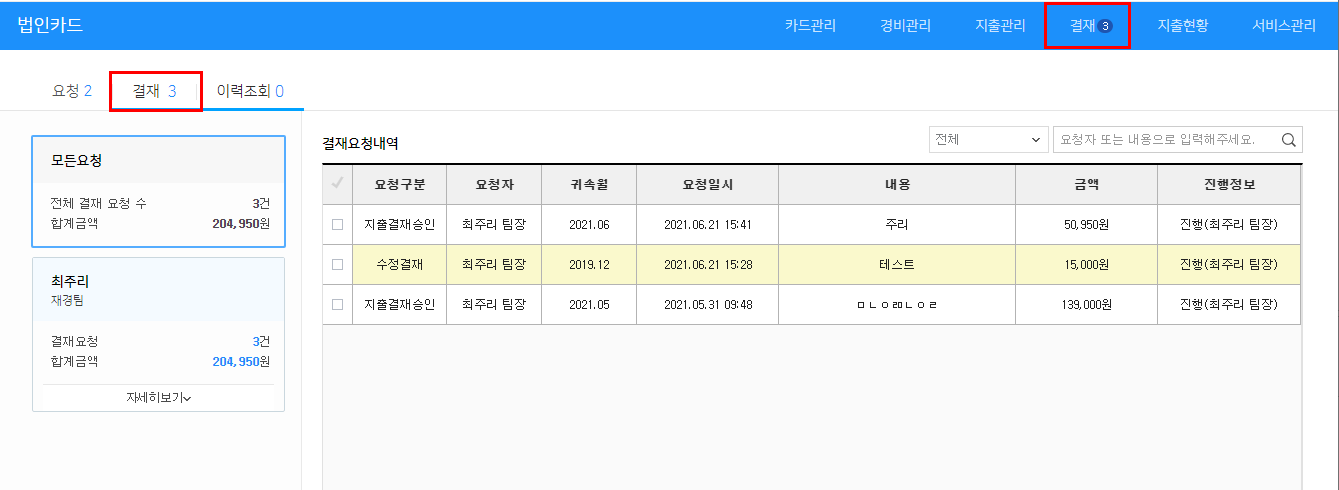Toggle the select-all header checkbox

[337, 184]
